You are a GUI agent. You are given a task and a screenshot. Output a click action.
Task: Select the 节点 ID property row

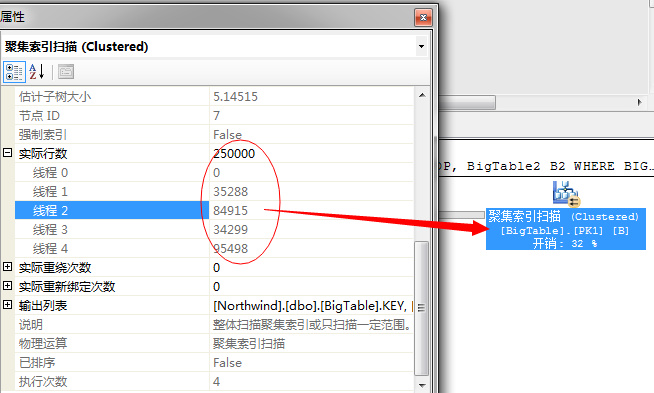pyautogui.click(x=214, y=115)
